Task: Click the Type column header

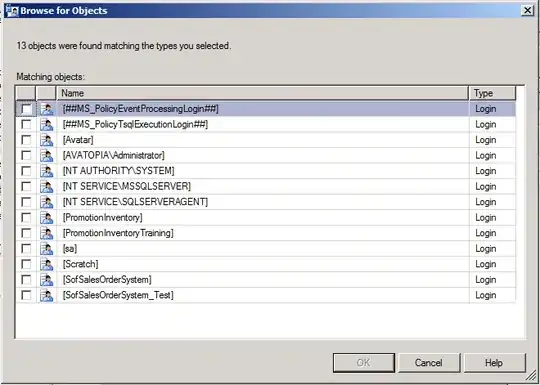Action: coord(492,93)
